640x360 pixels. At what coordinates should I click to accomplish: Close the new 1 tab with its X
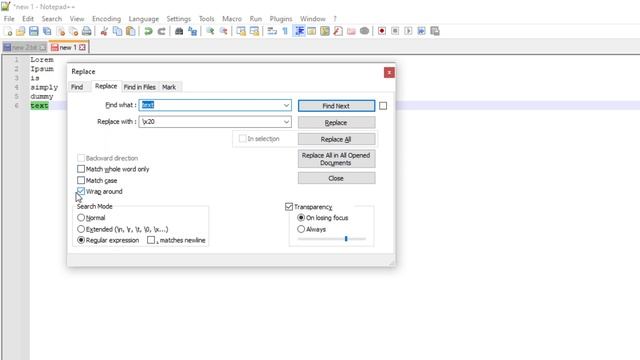(82, 47)
